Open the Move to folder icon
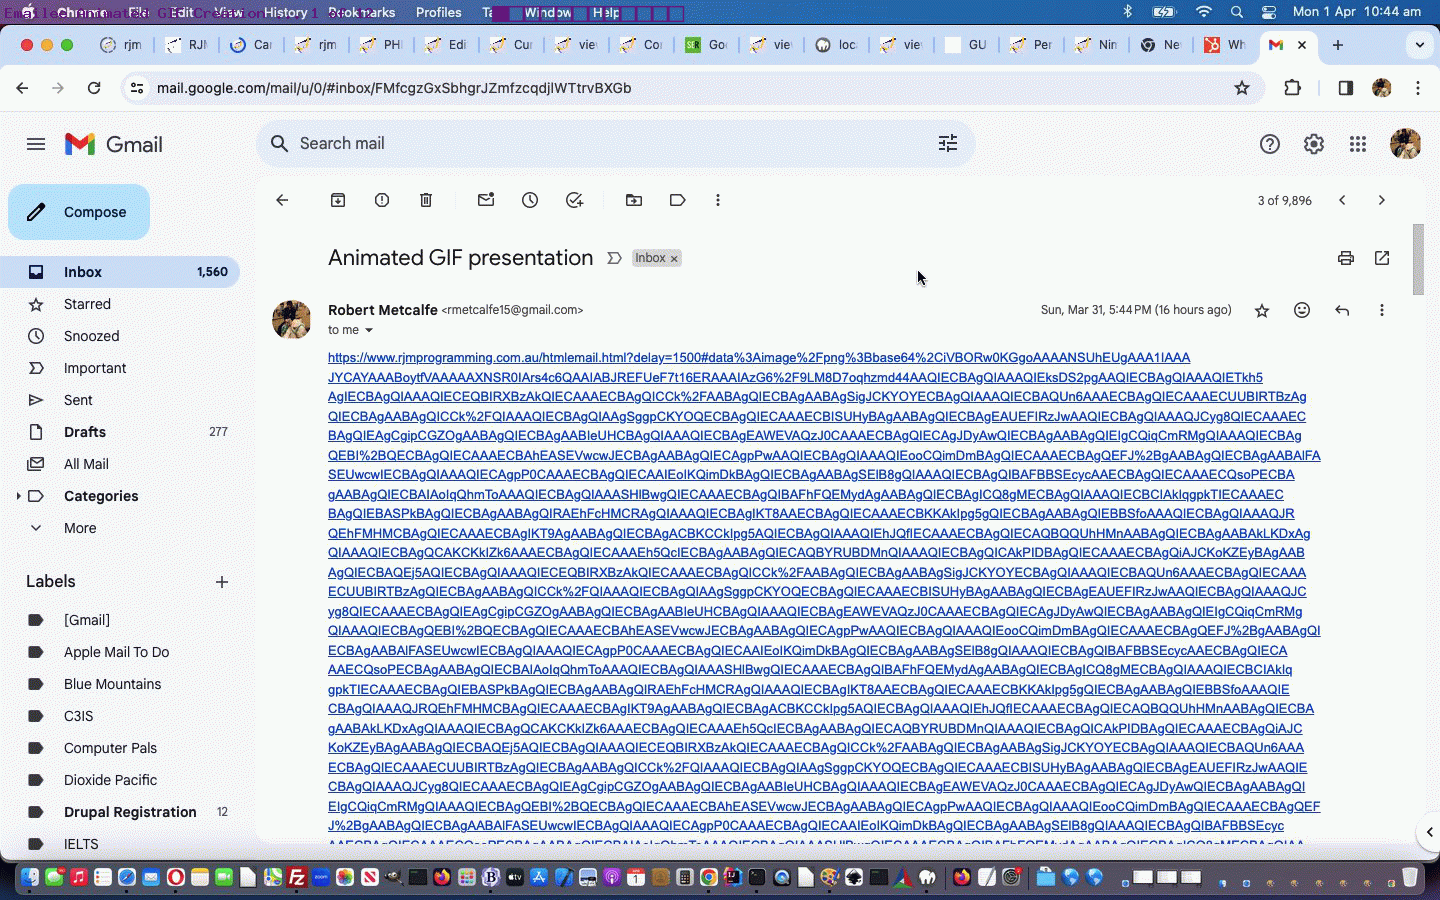This screenshot has width=1440, height=900. point(634,200)
